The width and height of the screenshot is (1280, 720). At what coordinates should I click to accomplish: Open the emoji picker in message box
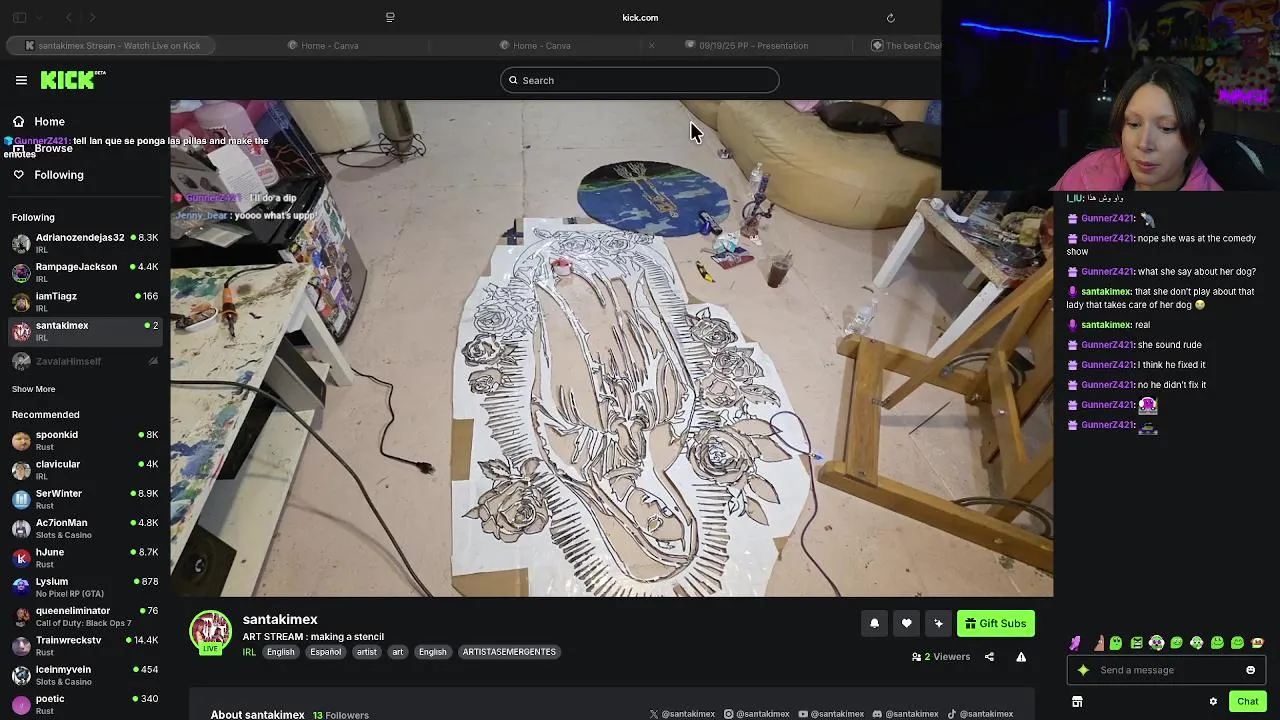click(x=1250, y=670)
